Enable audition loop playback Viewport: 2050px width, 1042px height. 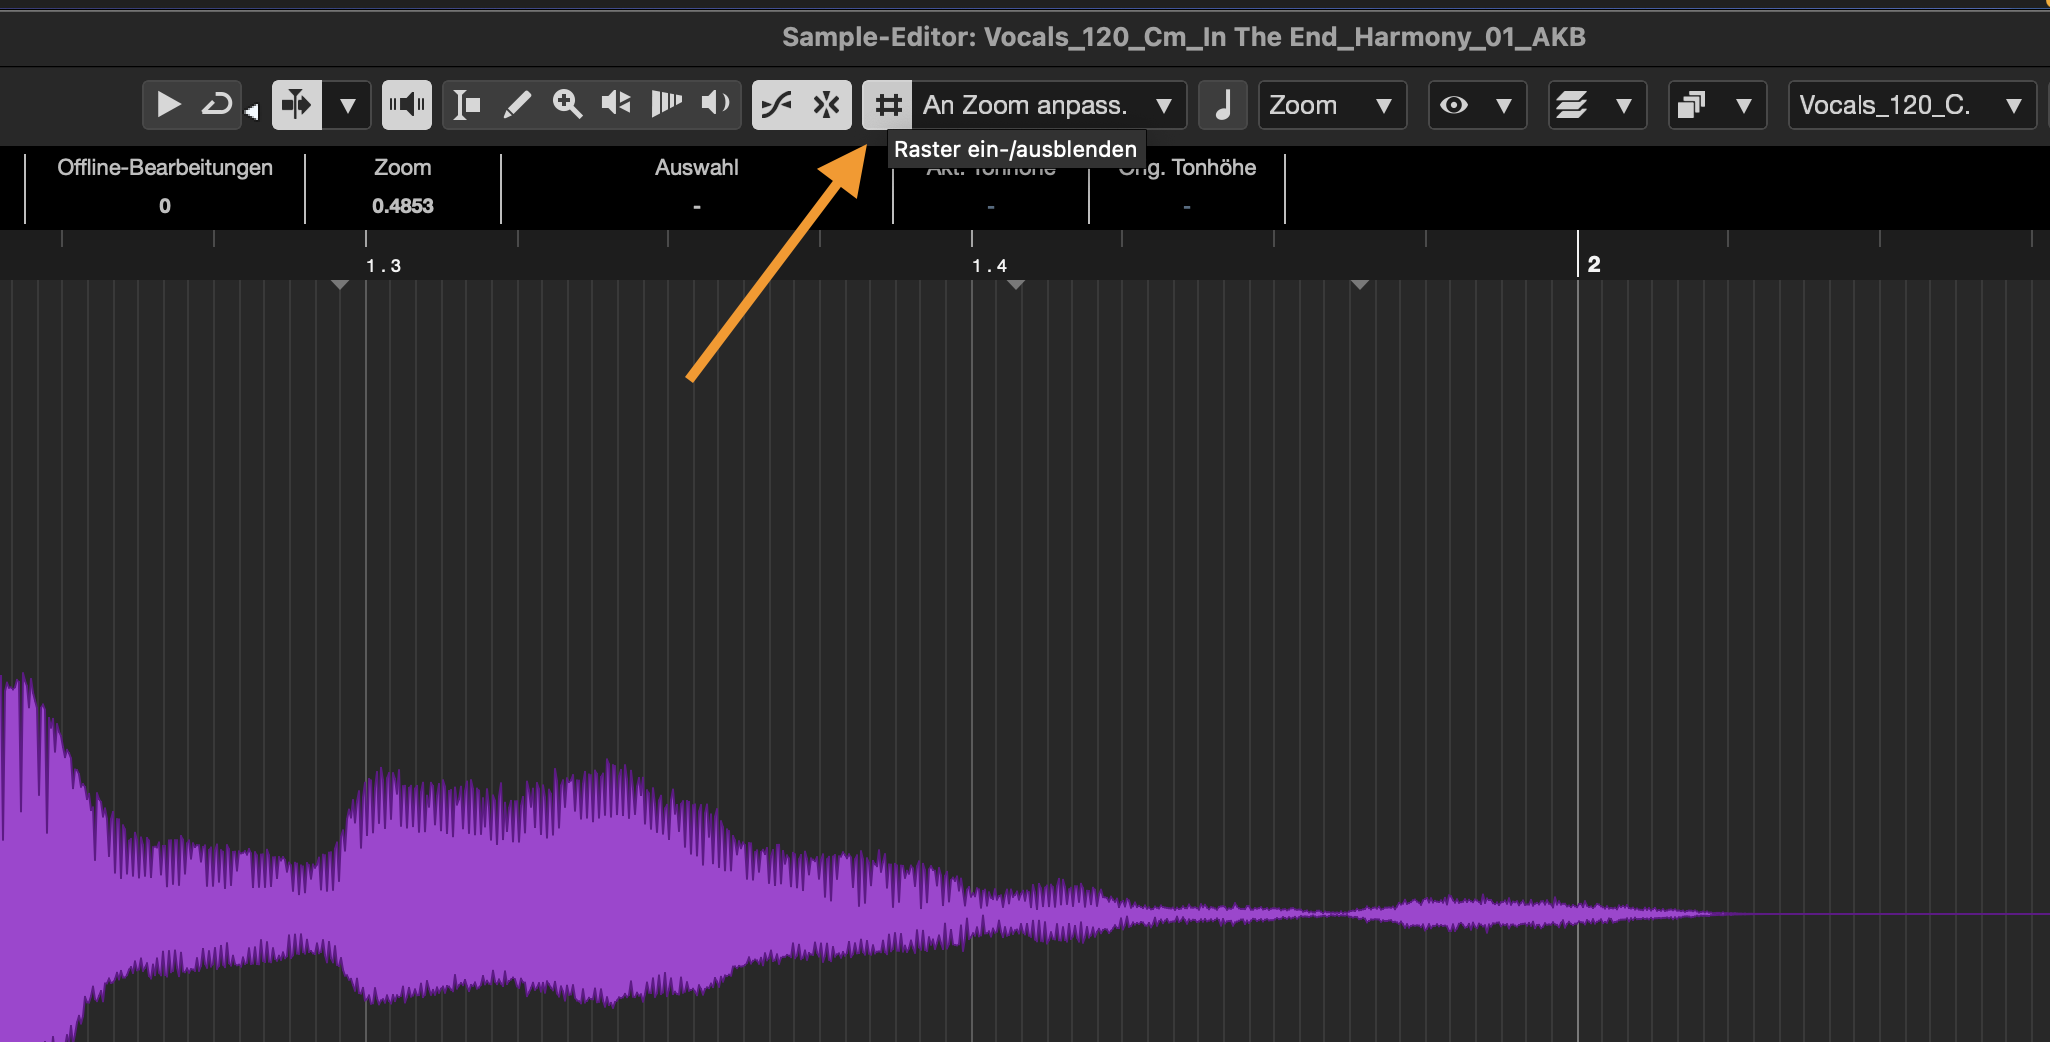[x=217, y=105]
